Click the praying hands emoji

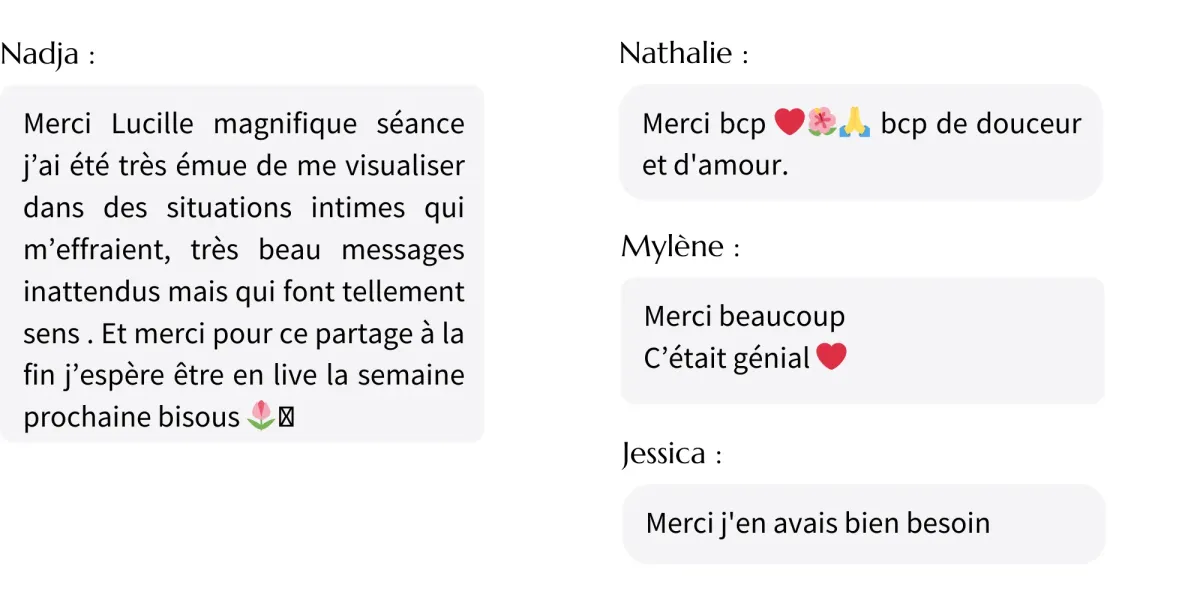[855, 123]
